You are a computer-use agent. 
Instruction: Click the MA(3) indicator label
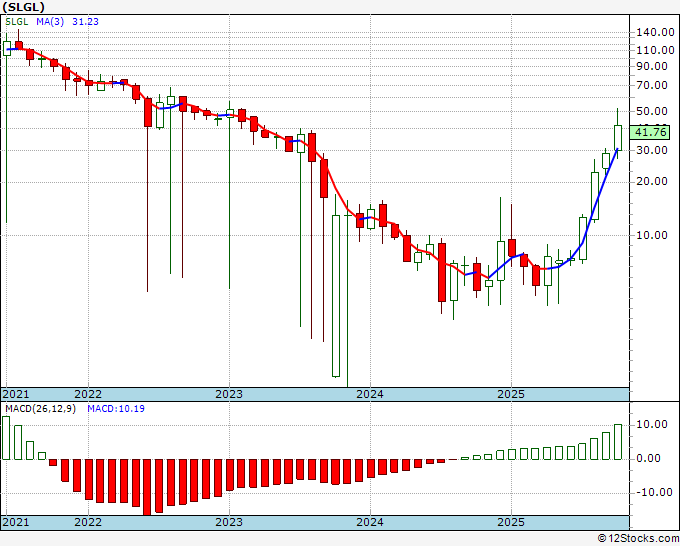(50, 21)
